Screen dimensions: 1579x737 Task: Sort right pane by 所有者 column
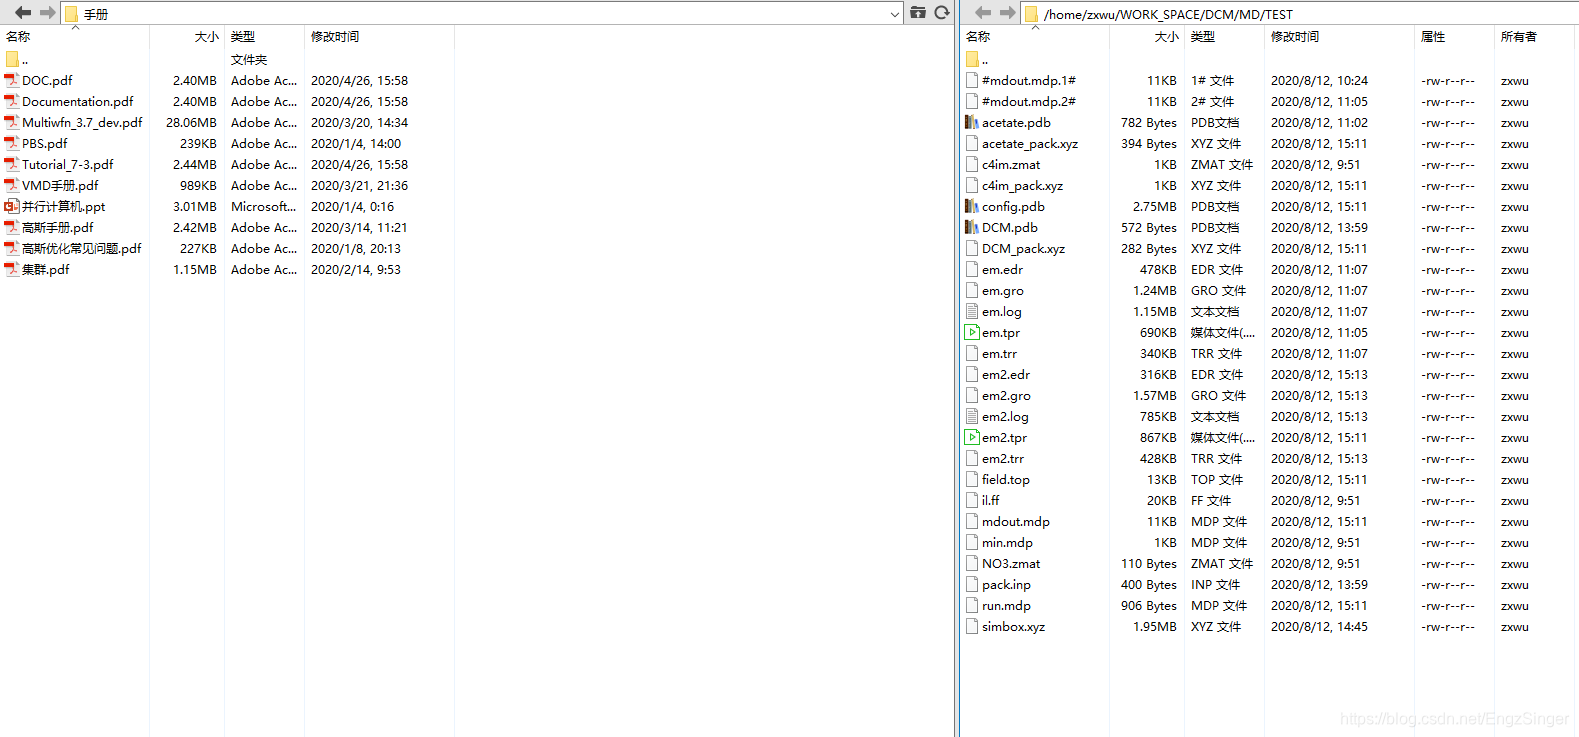pos(1519,36)
